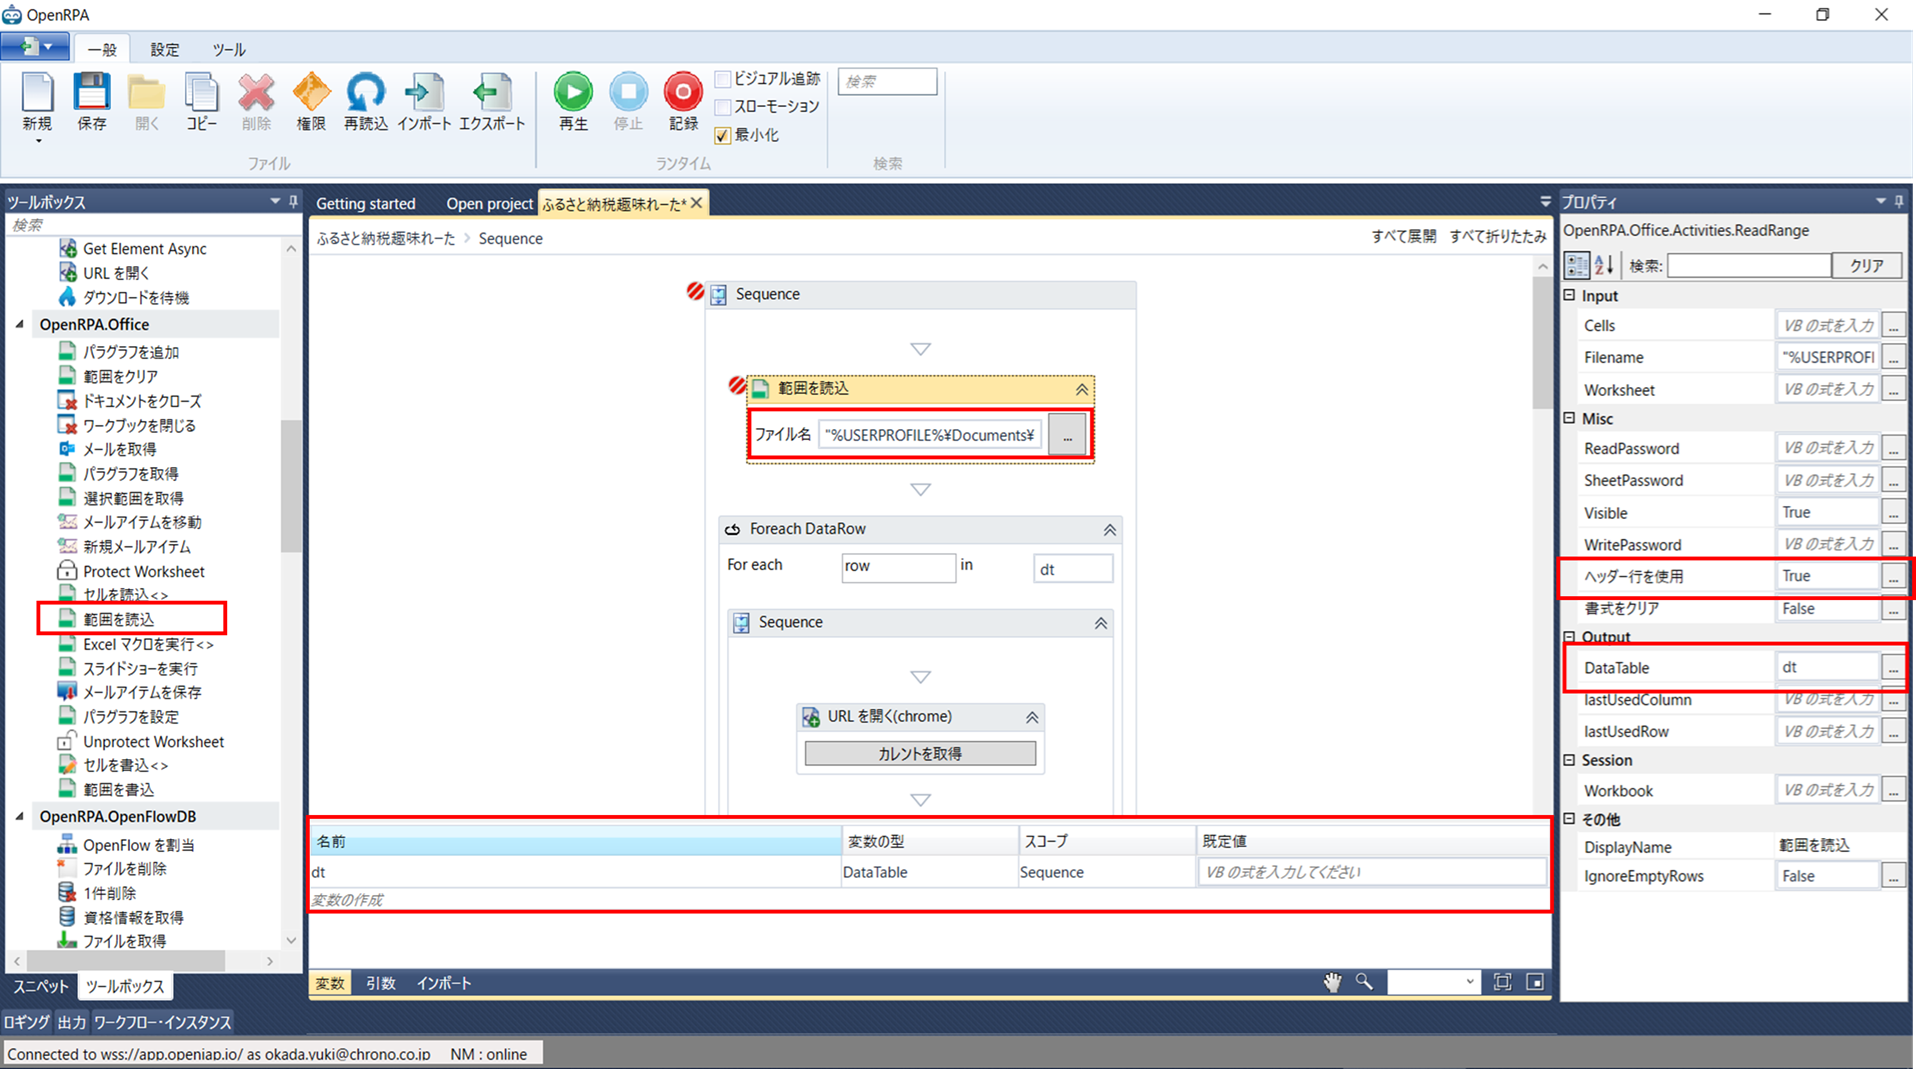
Task: Enable スローモーション checkbox
Action: coord(723,107)
